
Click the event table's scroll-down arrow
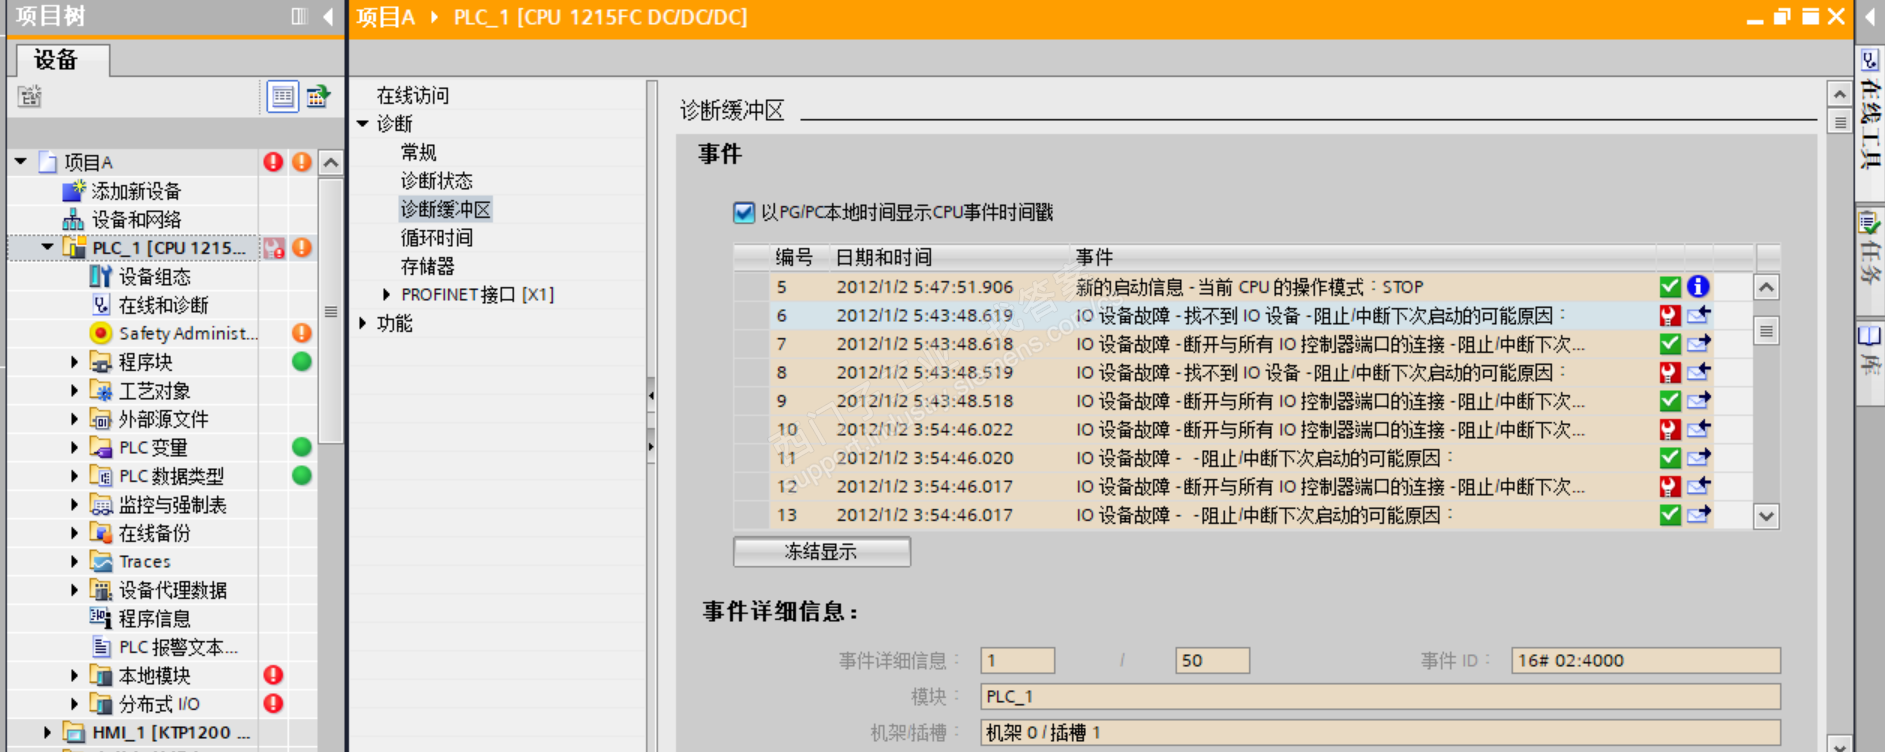pyautogui.click(x=1767, y=516)
